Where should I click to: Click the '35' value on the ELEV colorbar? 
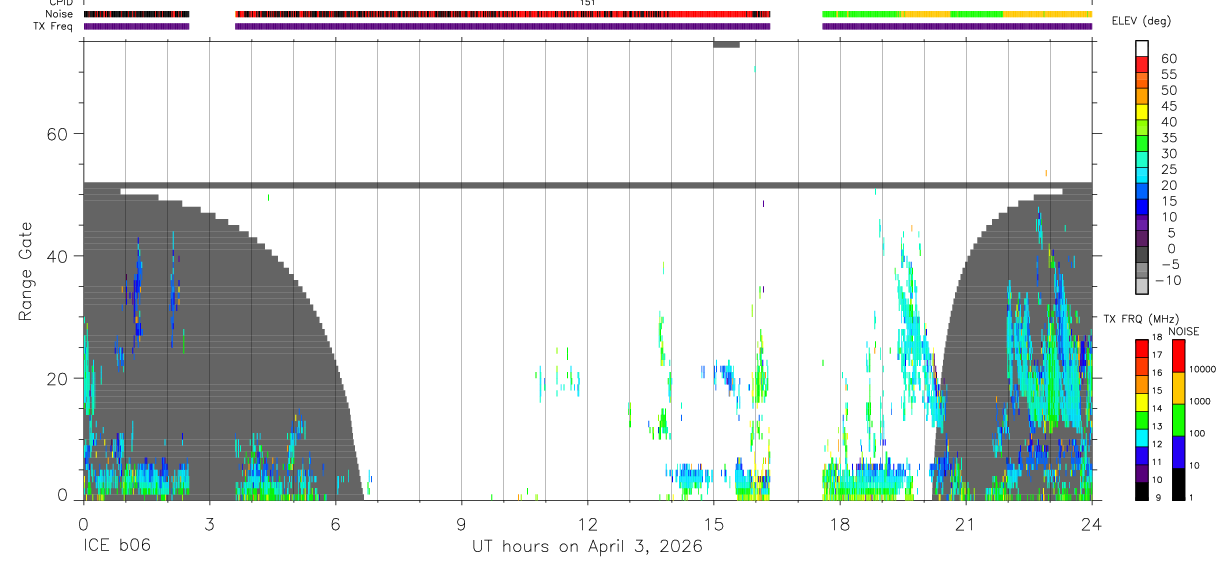click(x=1168, y=138)
